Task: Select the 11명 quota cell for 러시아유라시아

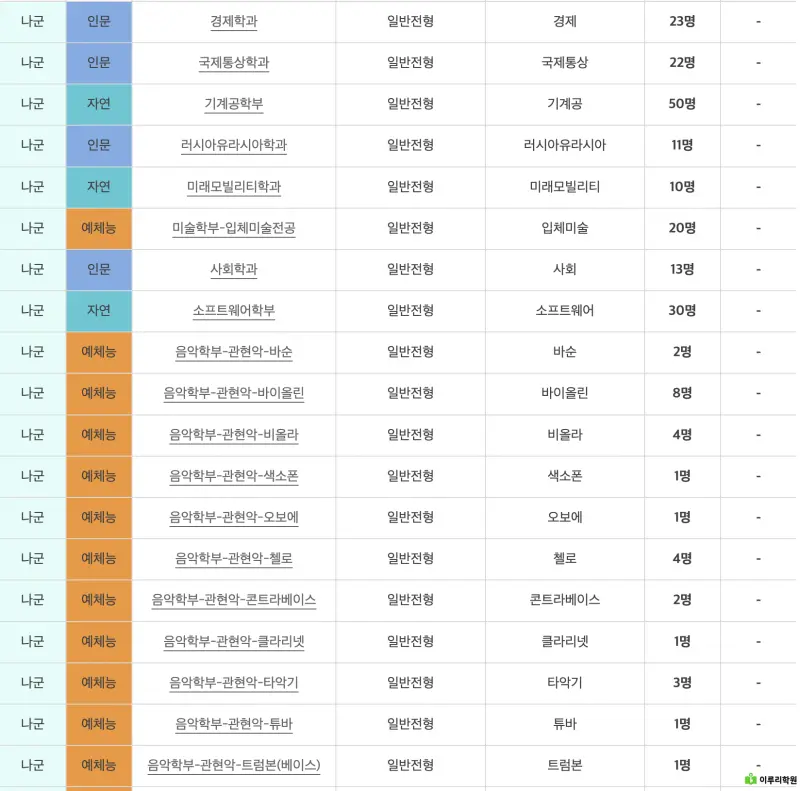Action: pyautogui.click(x=682, y=145)
